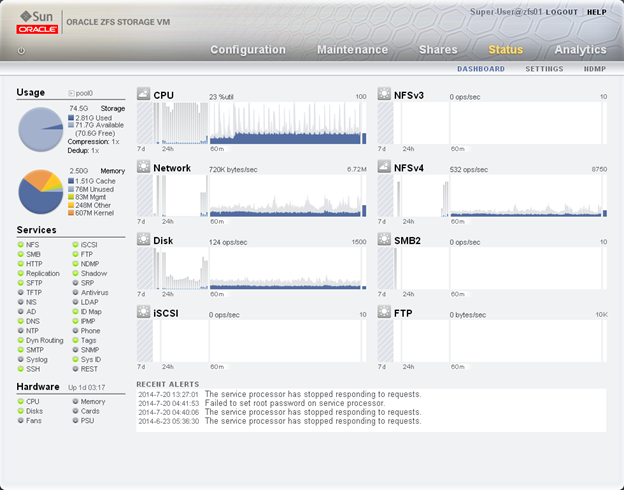Click the green SSH service status light
The width and height of the screenshot is (624, 490).
click(x=21, y=369)
